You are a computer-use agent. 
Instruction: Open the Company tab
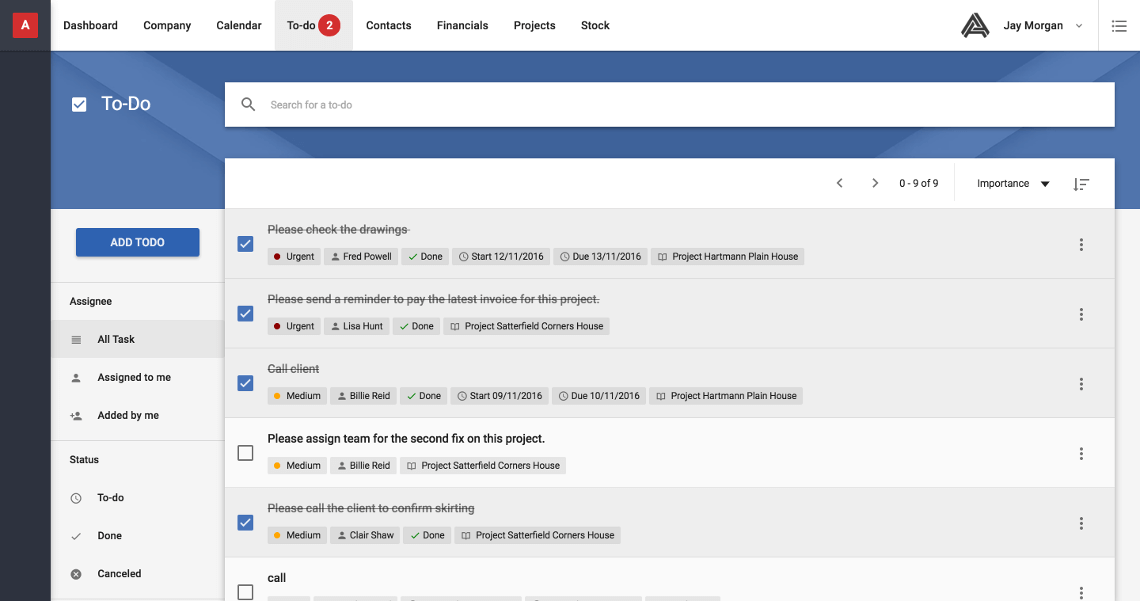[x=167, y=25]
